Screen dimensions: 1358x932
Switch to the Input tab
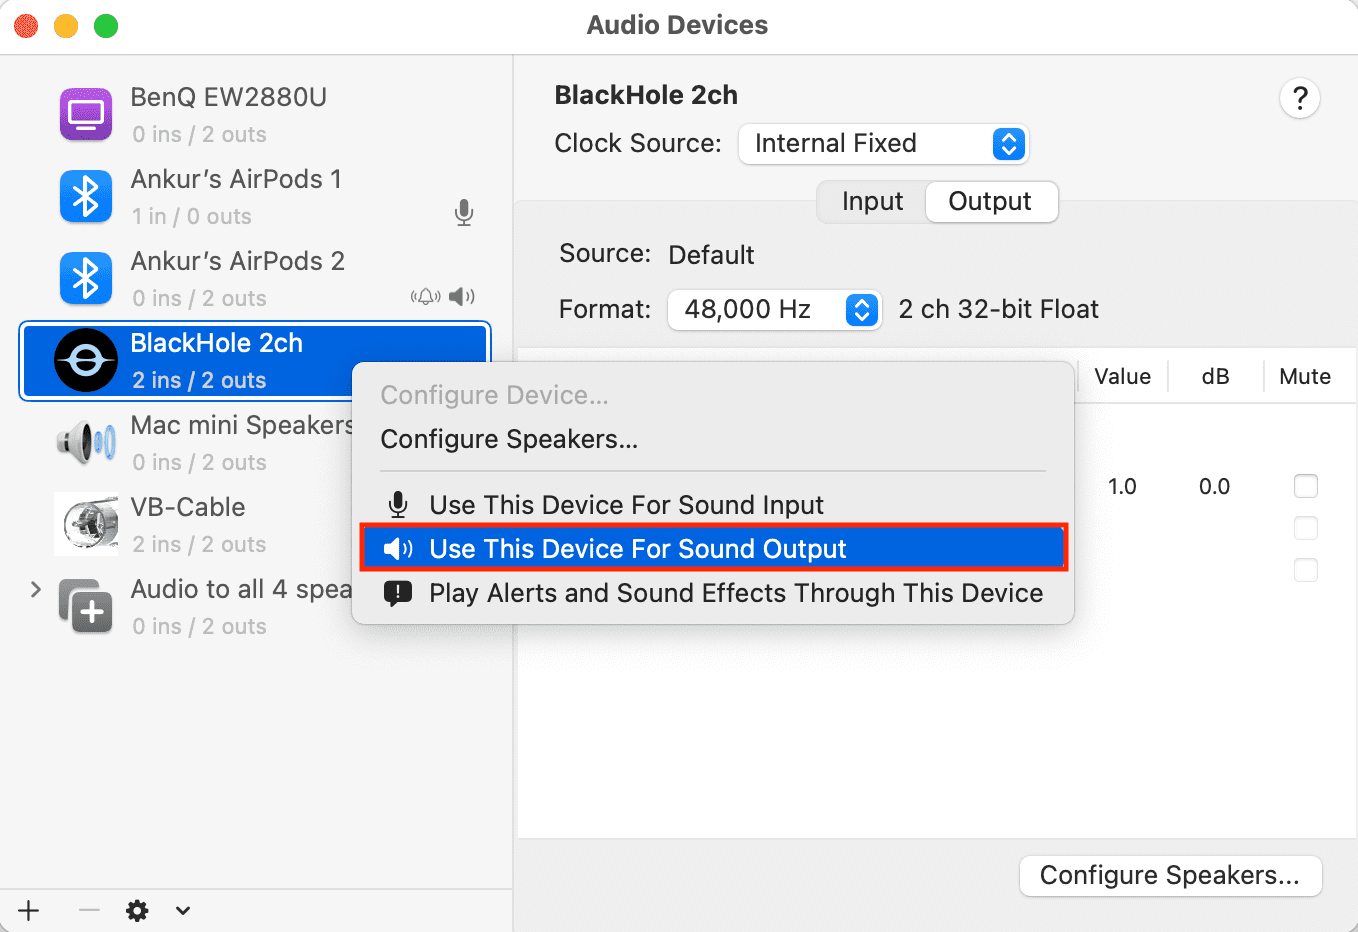(x=872, y=201)
